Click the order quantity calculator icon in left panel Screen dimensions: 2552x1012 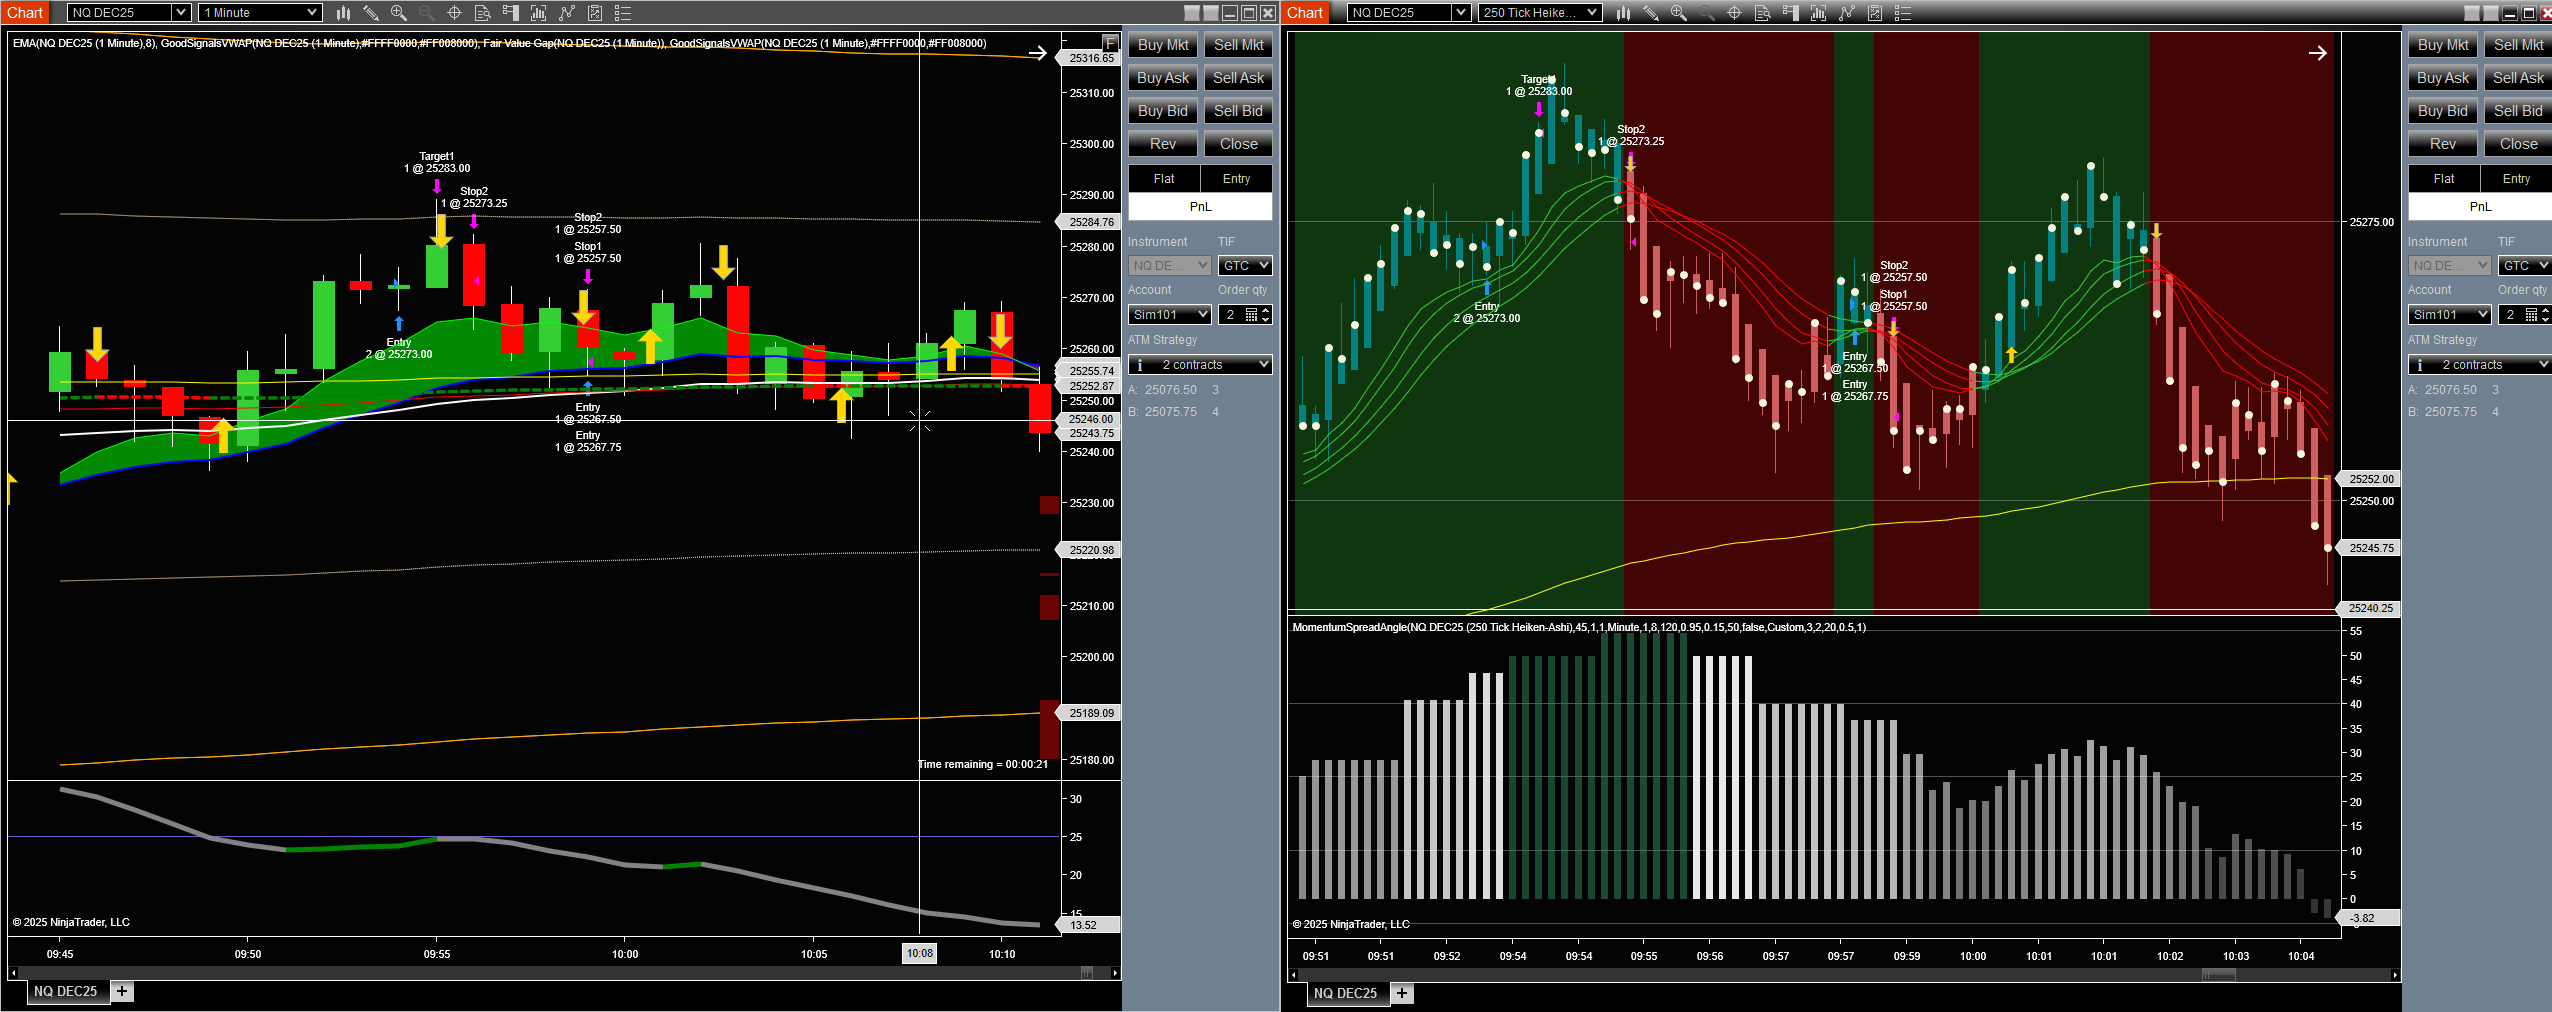pos(1251,315)
